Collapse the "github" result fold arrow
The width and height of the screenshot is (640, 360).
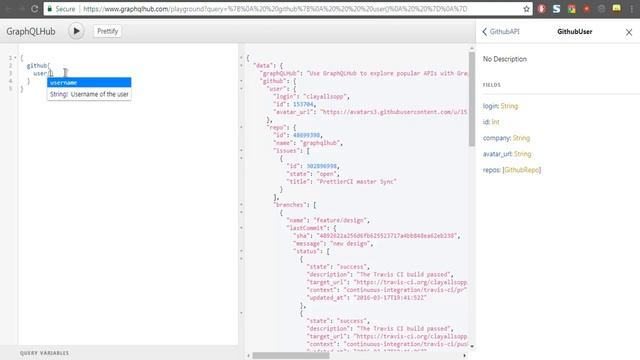[241, 81]
